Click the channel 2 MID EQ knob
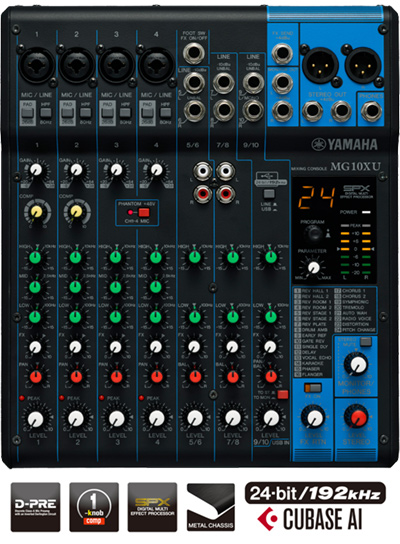This screenshot has width=400, height=544. click(x=75, y=287)
